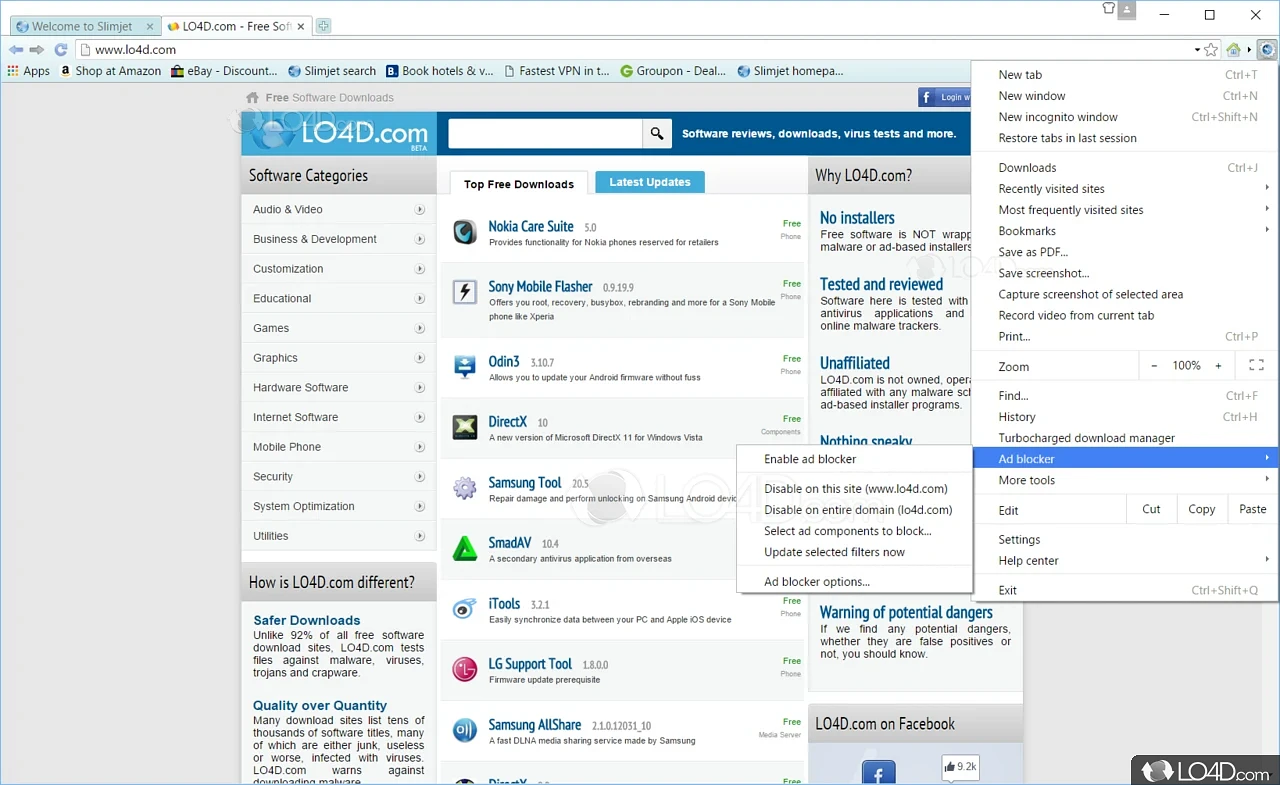Click the browser forward arrow
Image resolution: width=1280 pixels, height=785 pixels.
coord(37,50)
